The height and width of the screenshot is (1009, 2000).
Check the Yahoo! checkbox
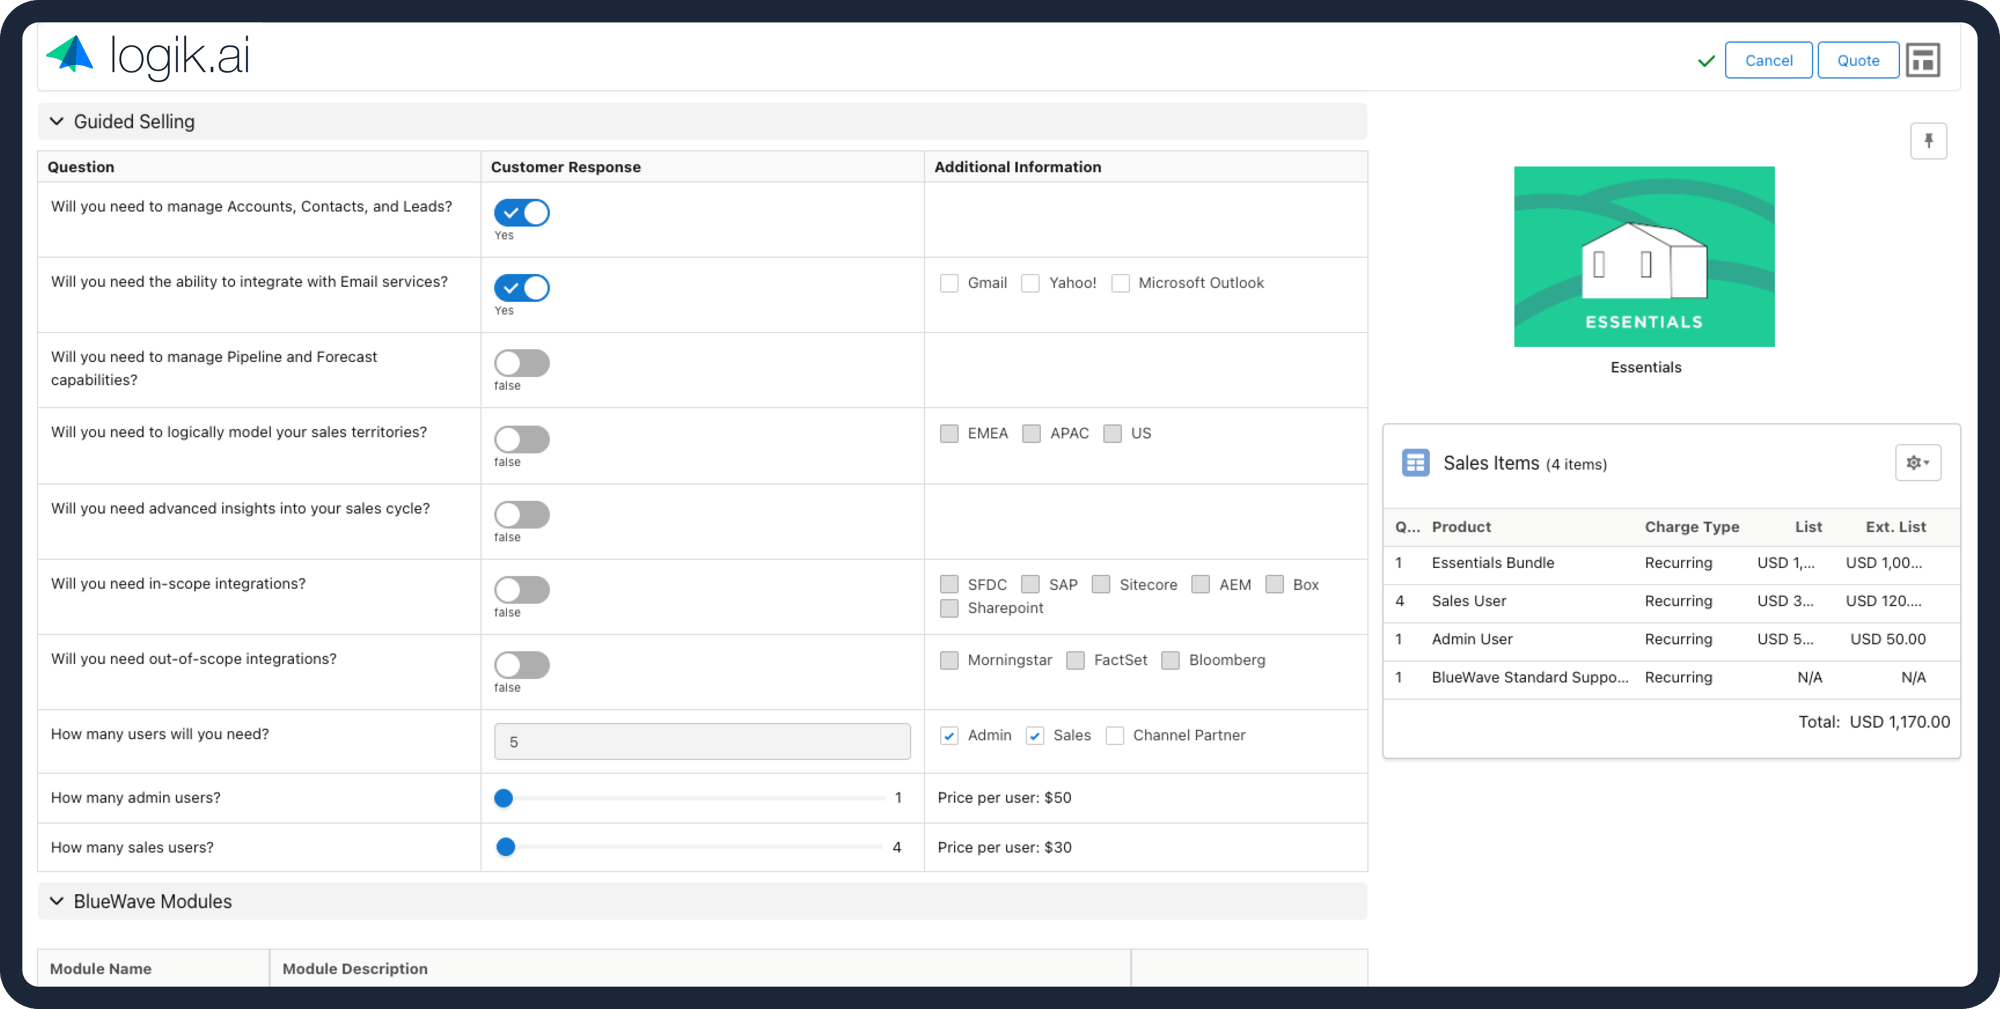(x=1030, y=283)
